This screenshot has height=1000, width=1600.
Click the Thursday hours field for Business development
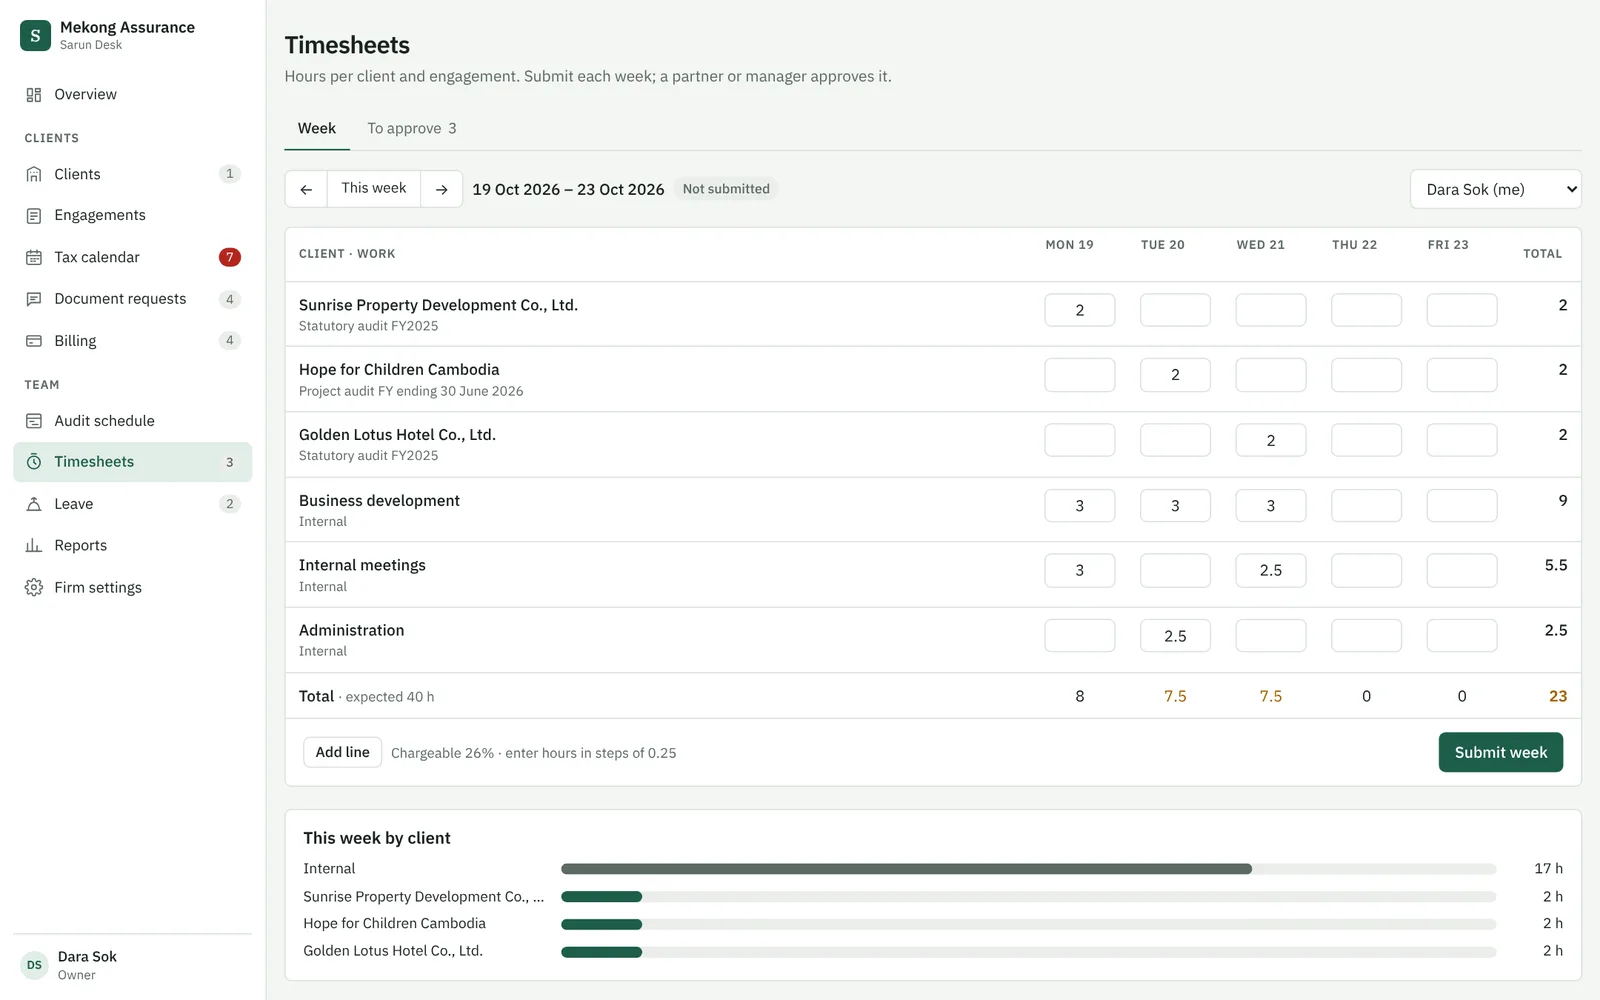click(1366, 506)
